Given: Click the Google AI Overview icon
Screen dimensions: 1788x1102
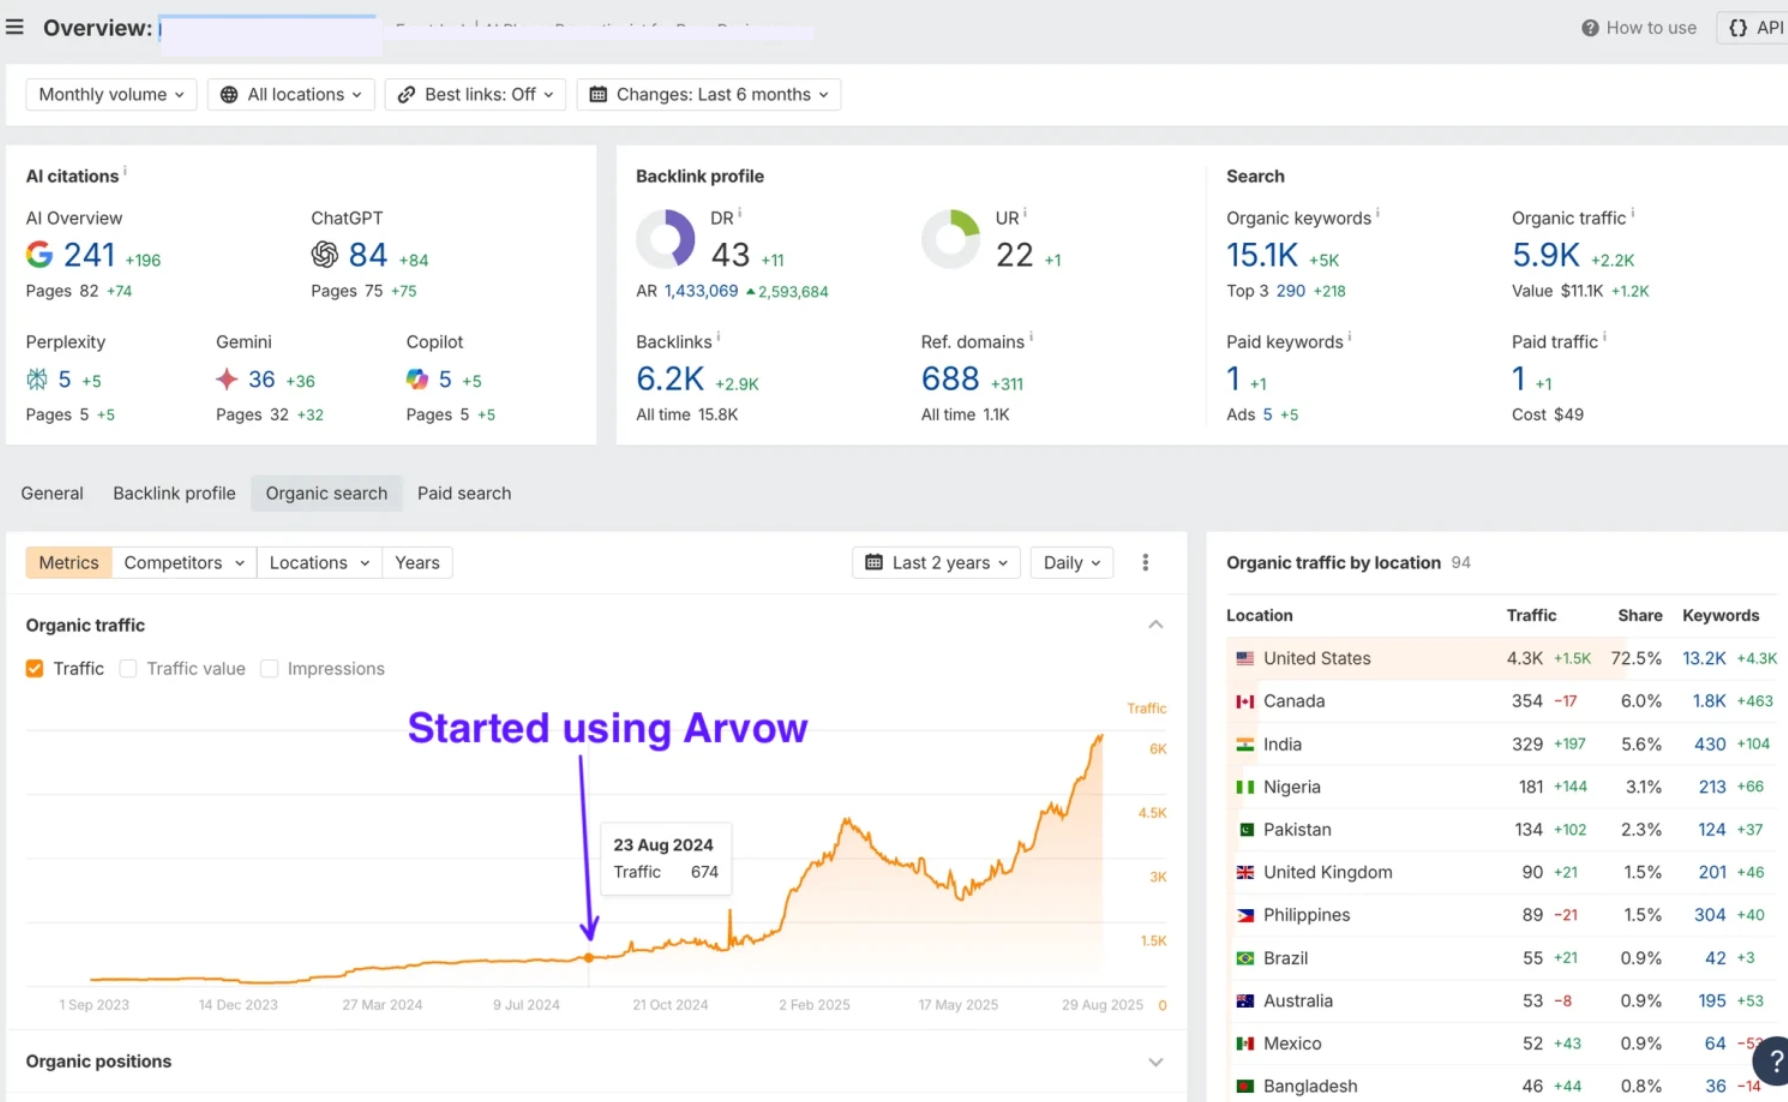Looking at the screenshot, I should pos(39,255).
